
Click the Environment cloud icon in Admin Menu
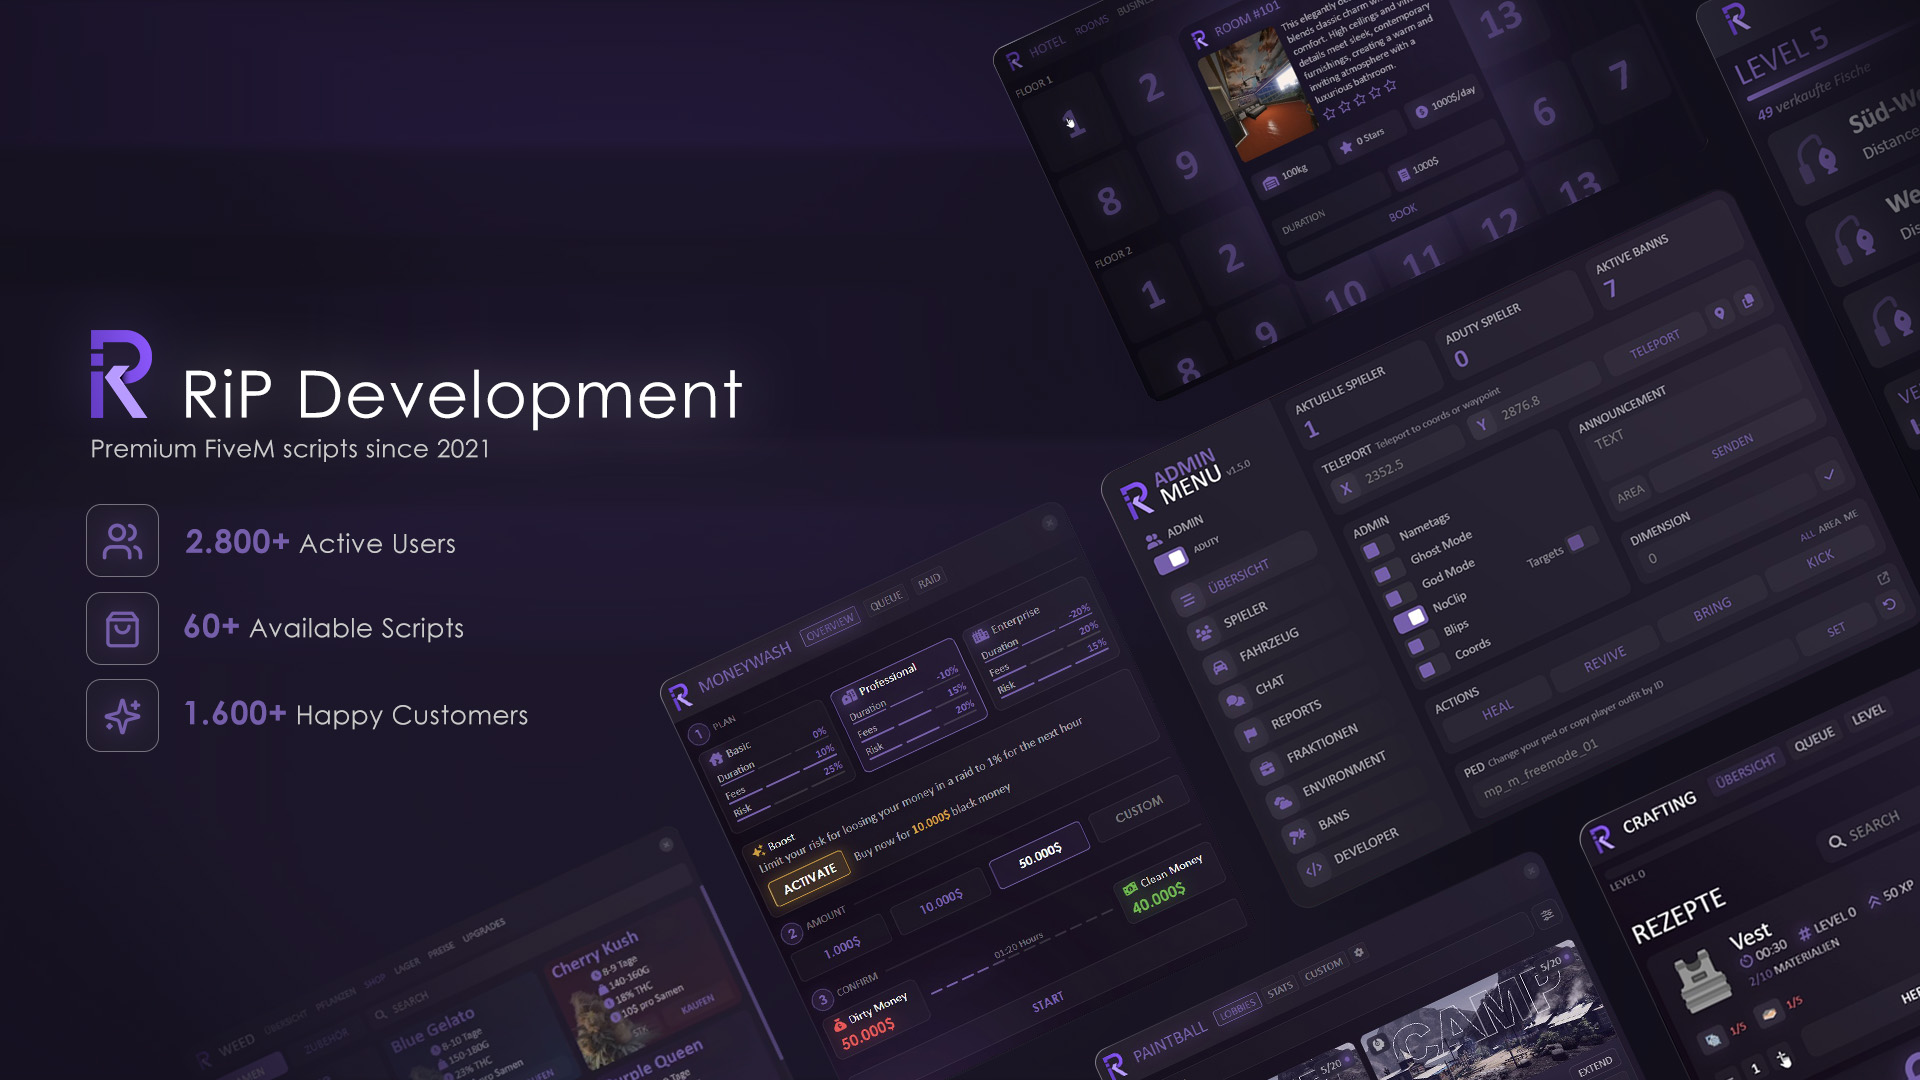click(x=1282, y=802)
